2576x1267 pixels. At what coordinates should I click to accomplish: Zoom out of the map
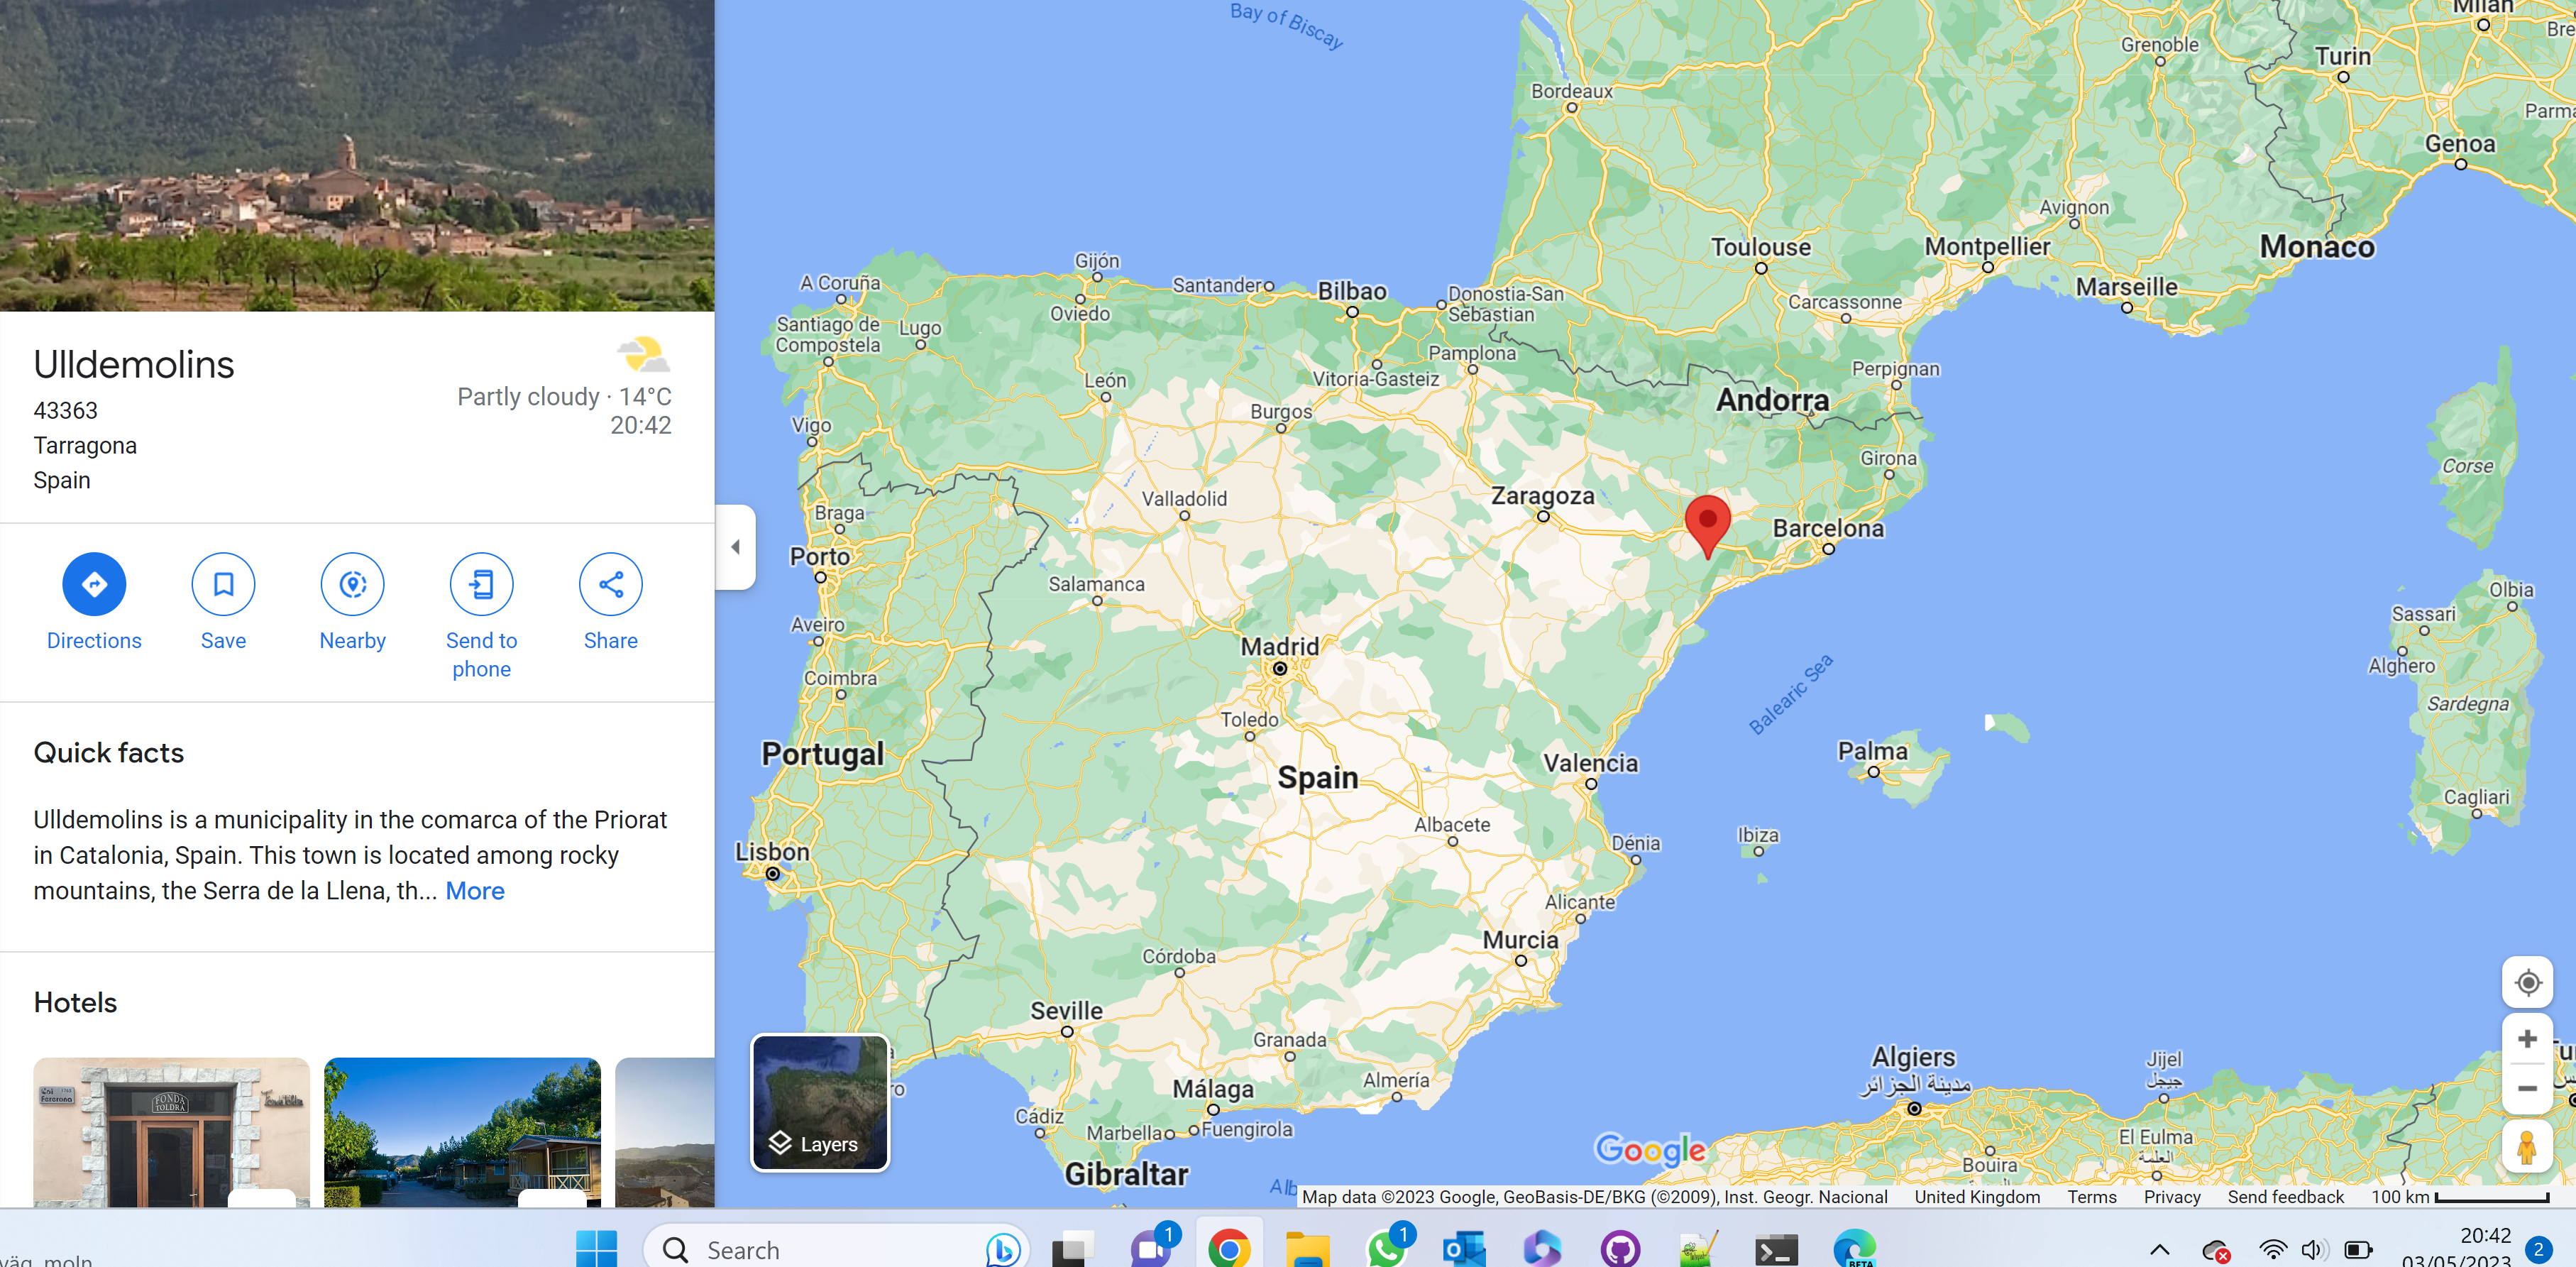coord(2527,1089)
